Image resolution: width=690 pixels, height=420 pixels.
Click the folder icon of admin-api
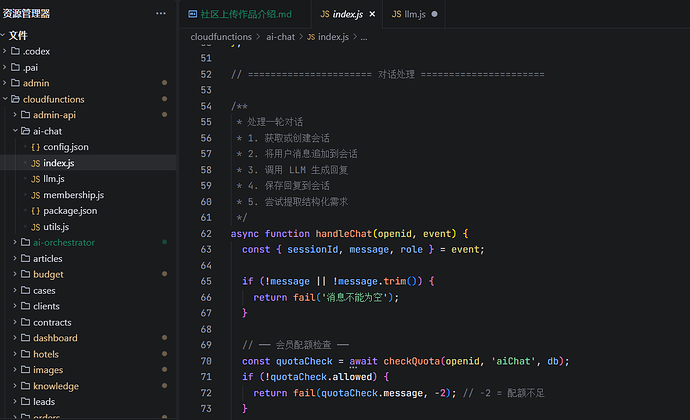point(26,115)
